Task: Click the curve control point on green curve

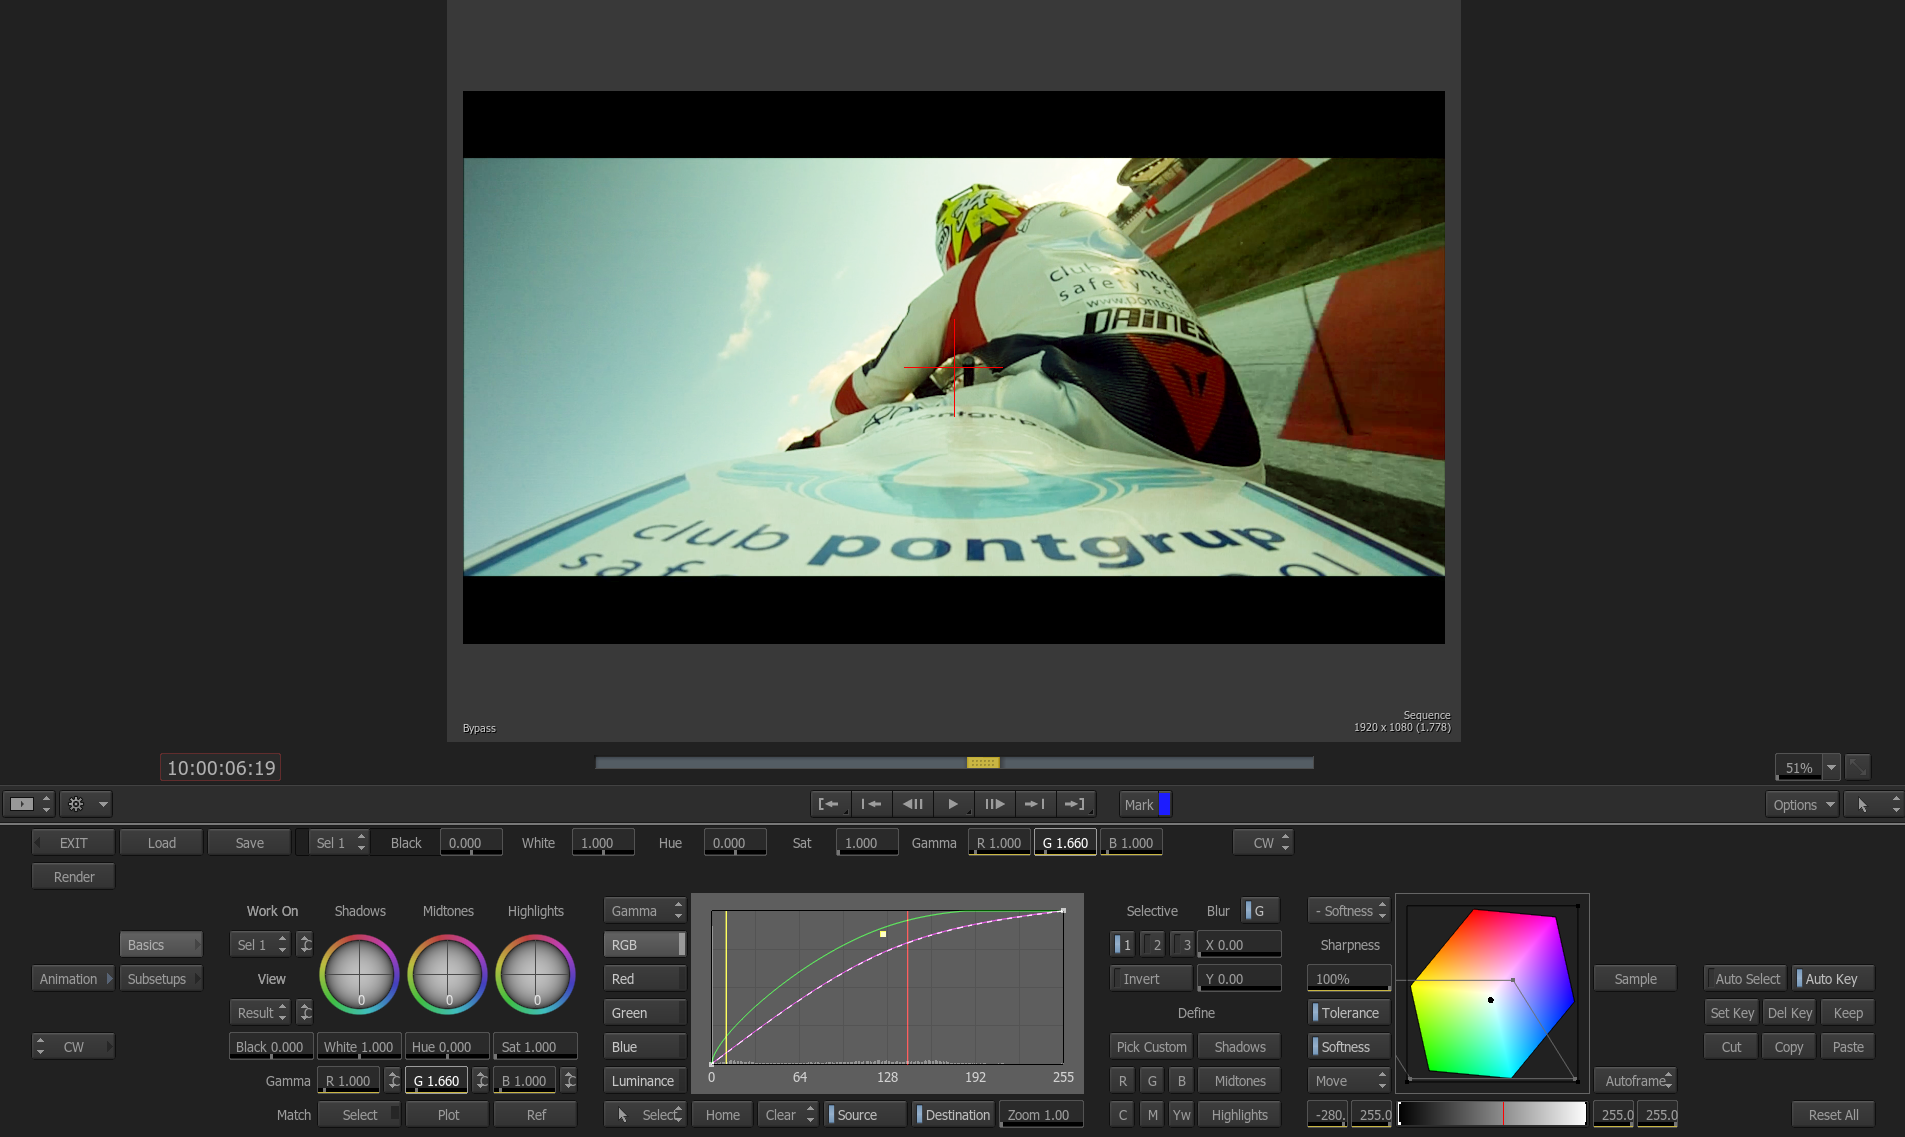Action: (883, 934)
